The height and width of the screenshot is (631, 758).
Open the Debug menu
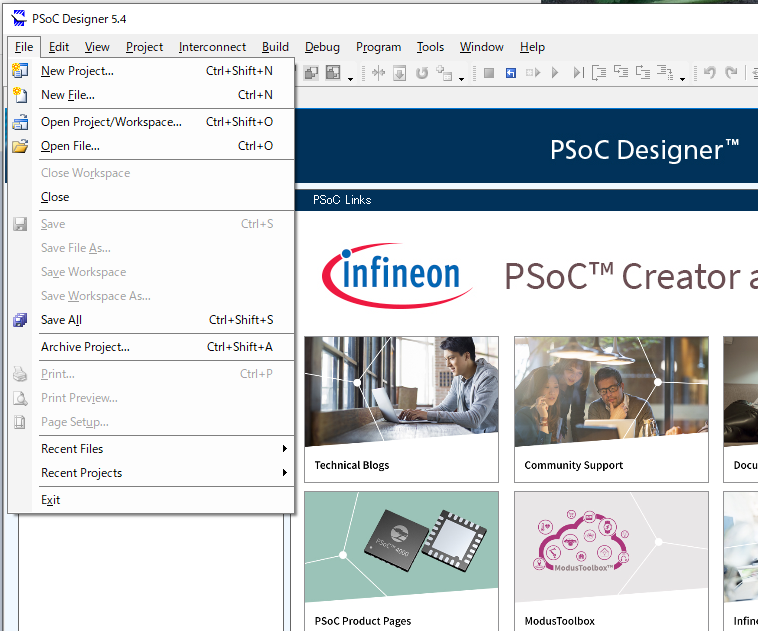pos(322,47)
